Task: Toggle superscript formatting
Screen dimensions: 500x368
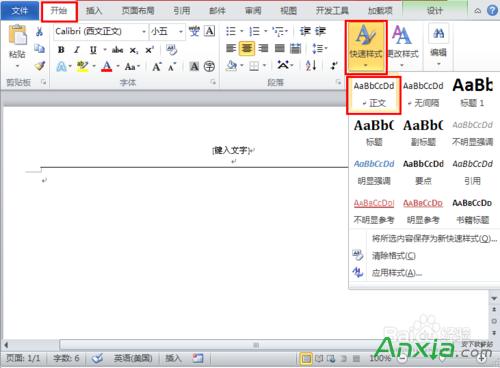Action: [x=149, y=50]
